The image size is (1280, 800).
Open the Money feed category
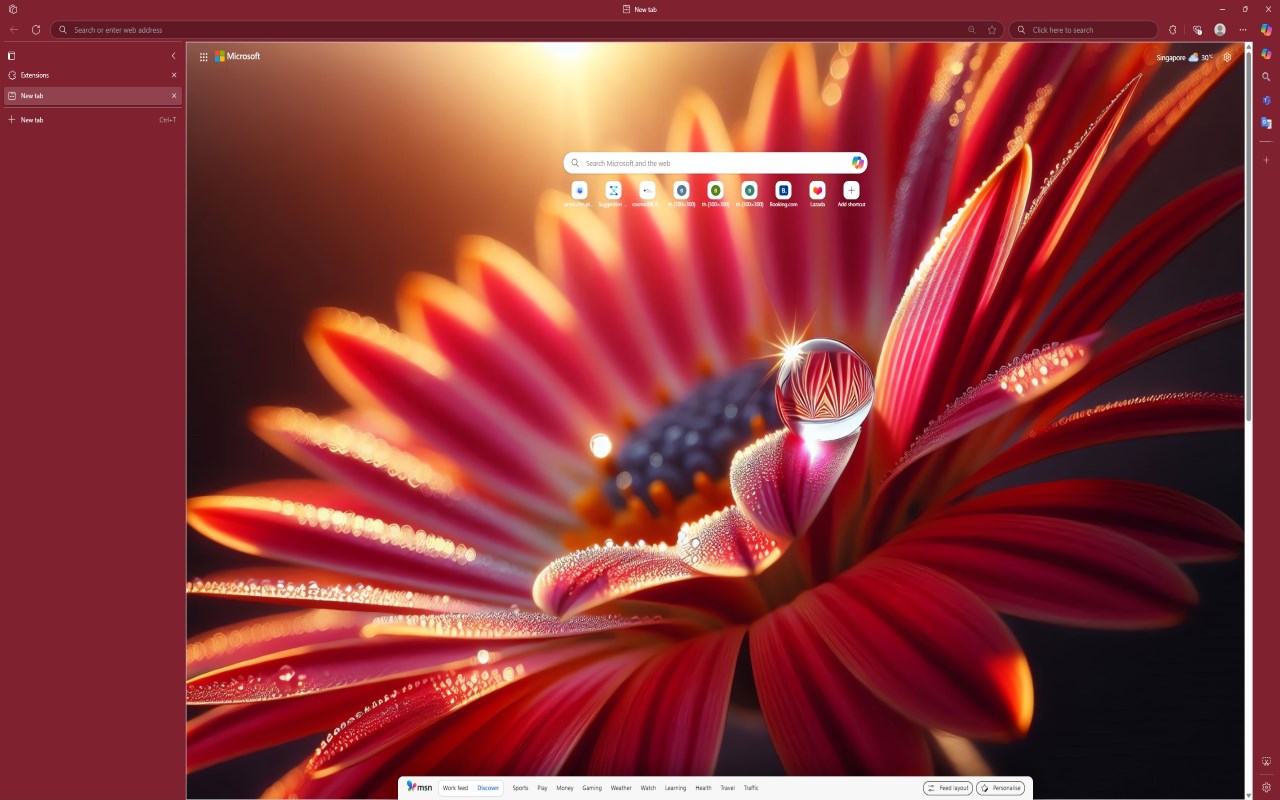565,788
